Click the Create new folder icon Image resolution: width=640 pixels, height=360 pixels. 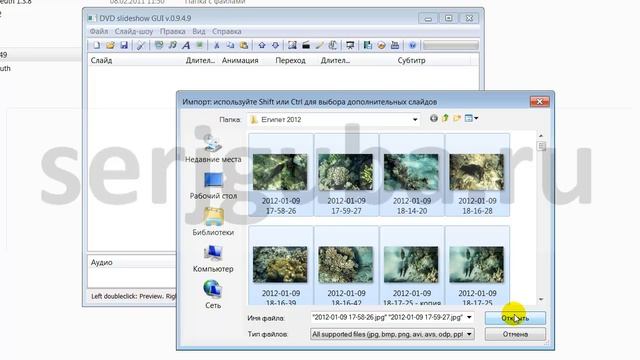pos(457,118)
